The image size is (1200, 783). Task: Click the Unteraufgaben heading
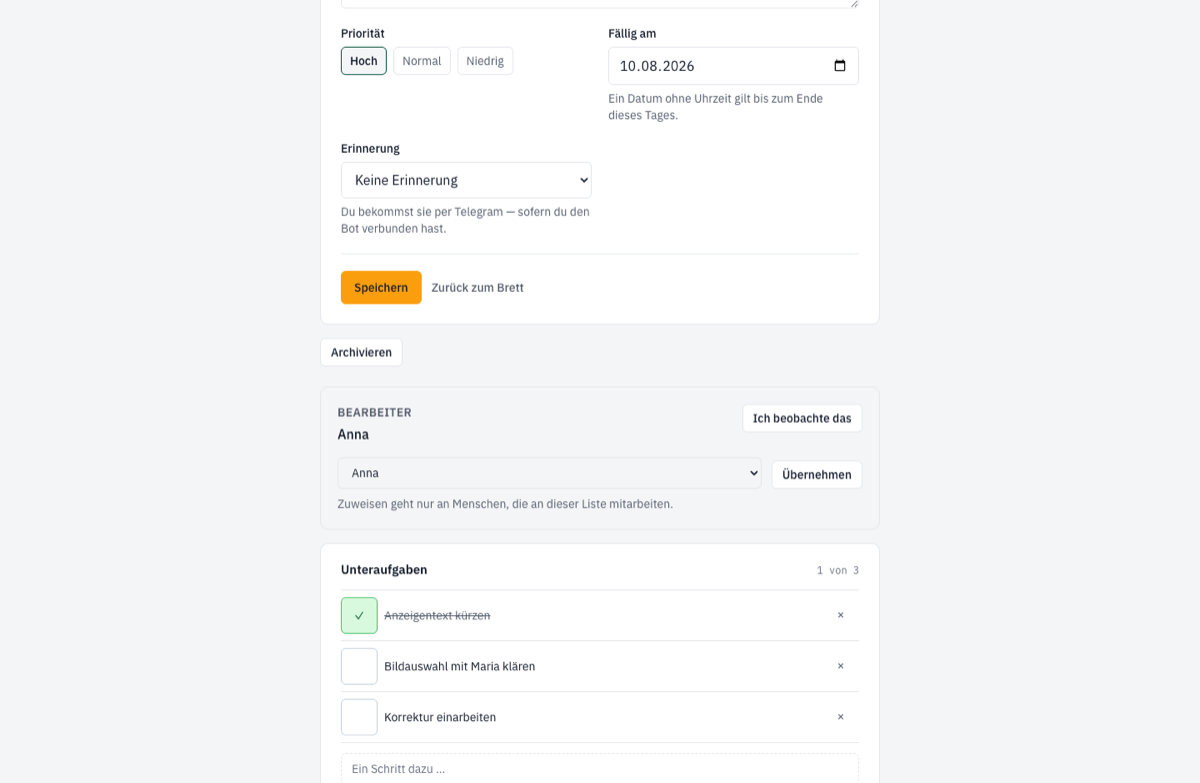[384, 570]
